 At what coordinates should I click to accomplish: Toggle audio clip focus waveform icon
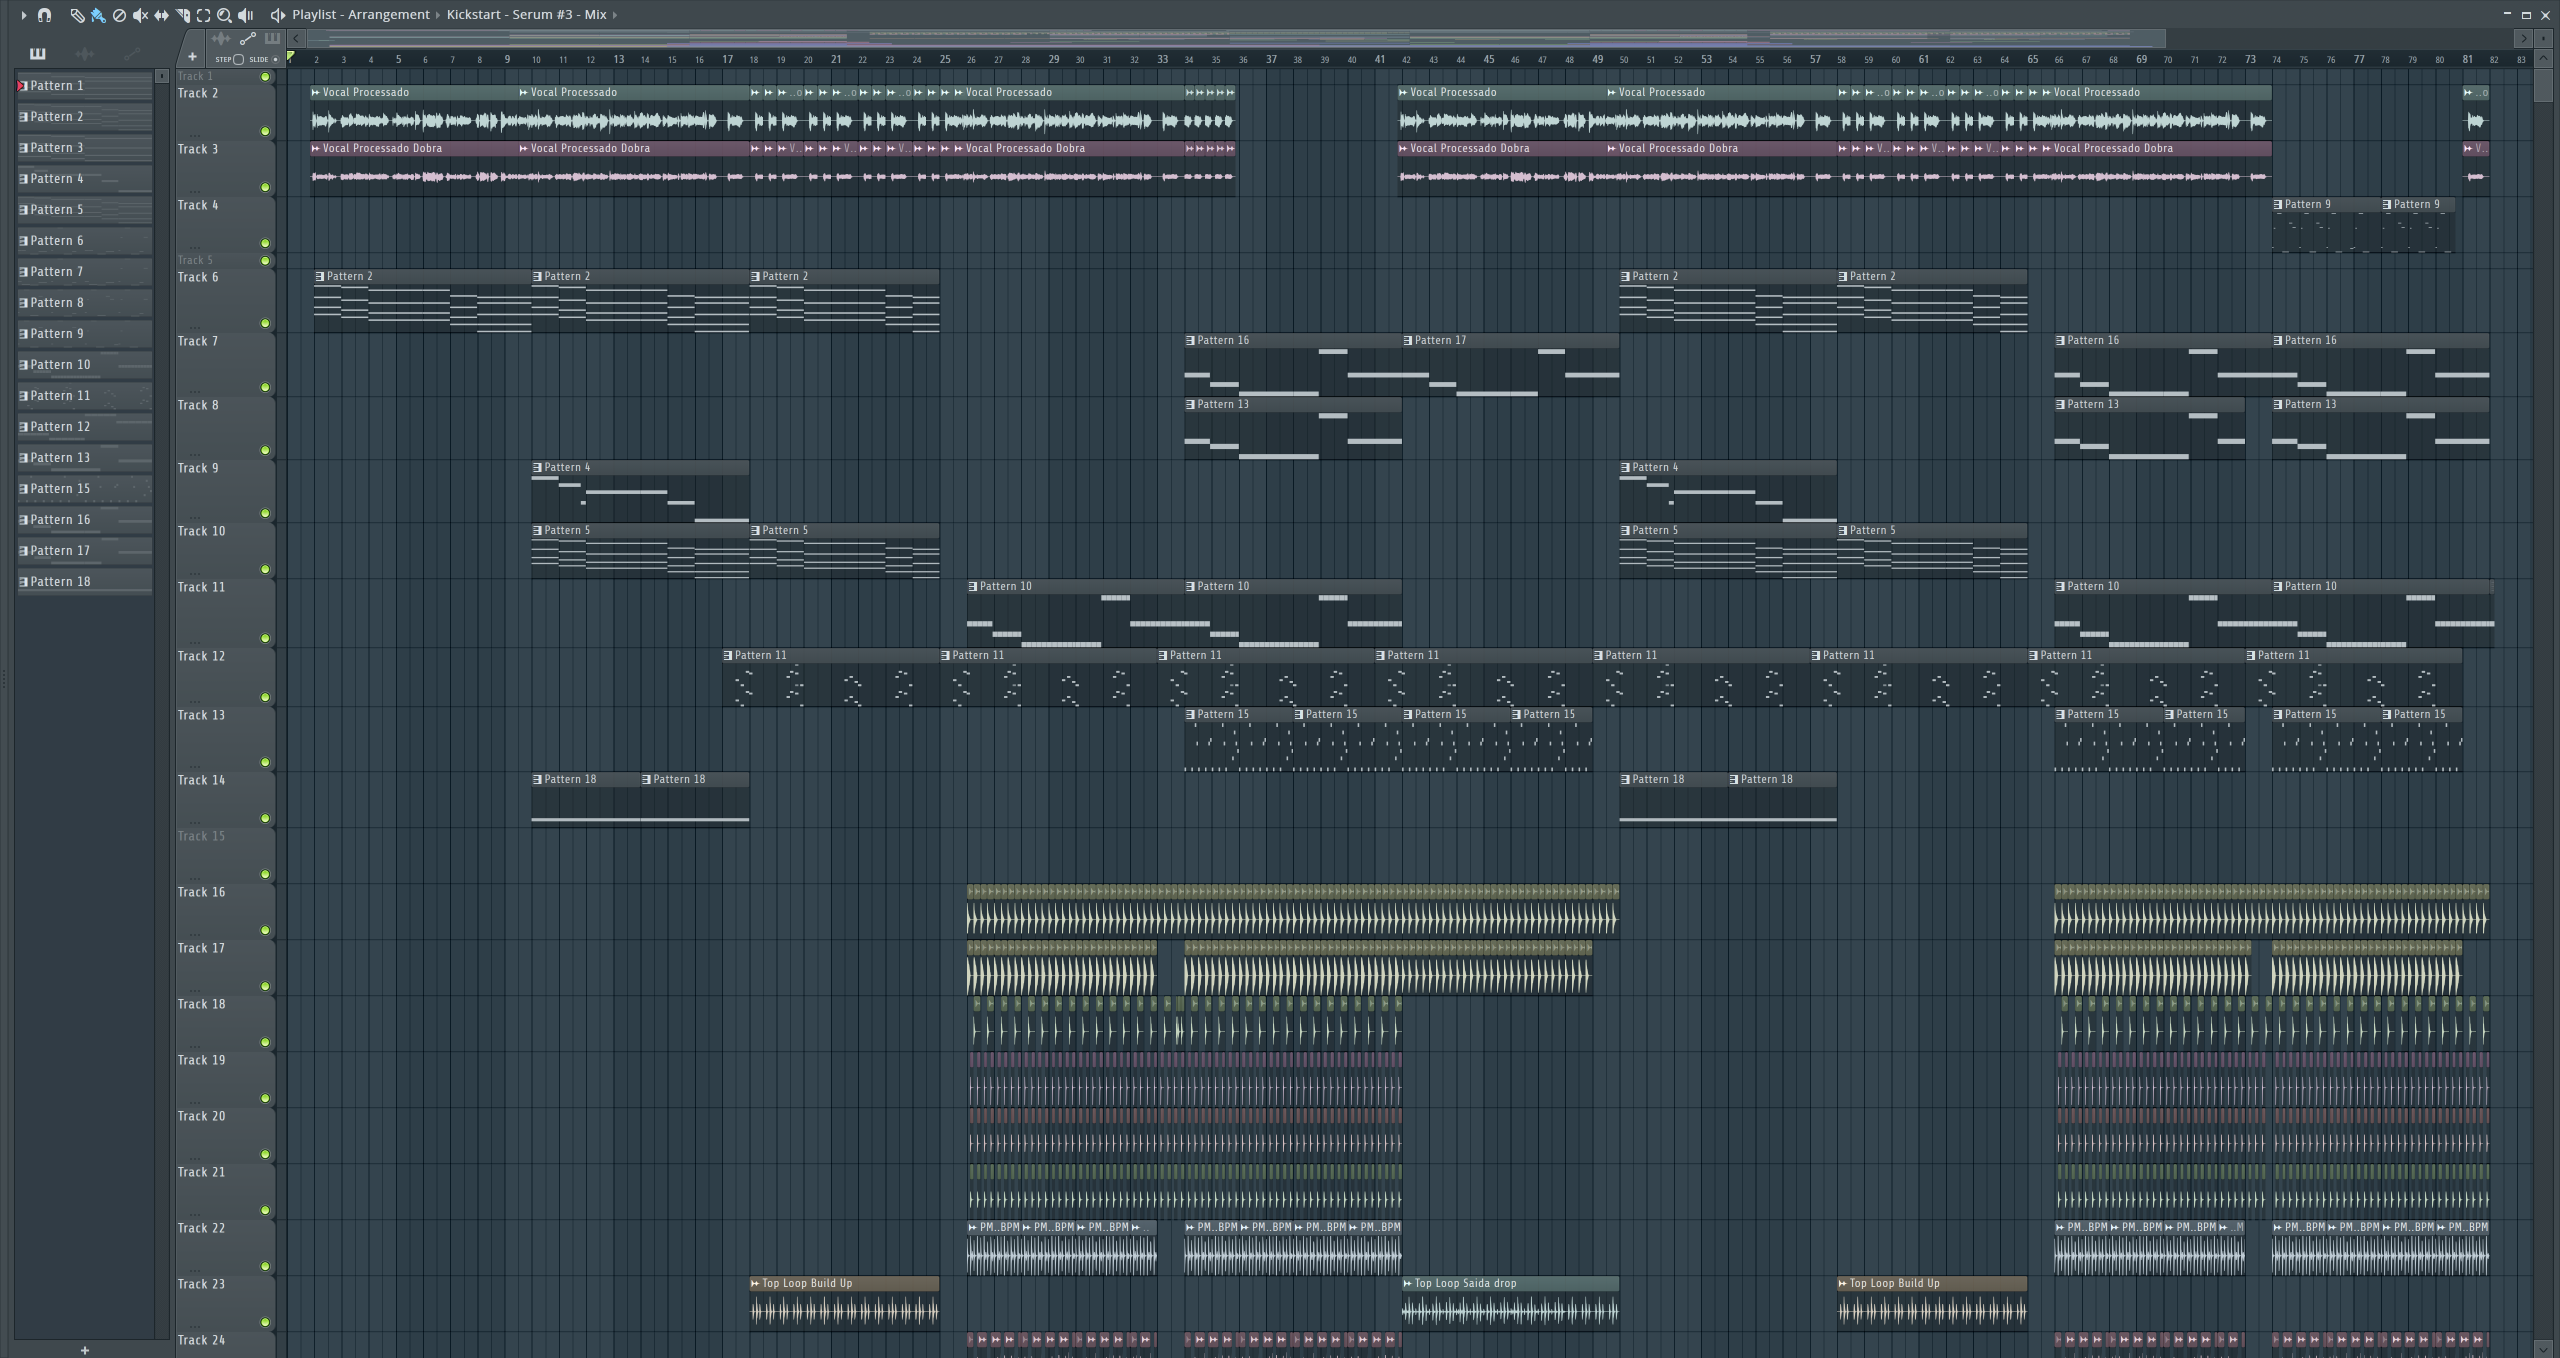[221, 39]
